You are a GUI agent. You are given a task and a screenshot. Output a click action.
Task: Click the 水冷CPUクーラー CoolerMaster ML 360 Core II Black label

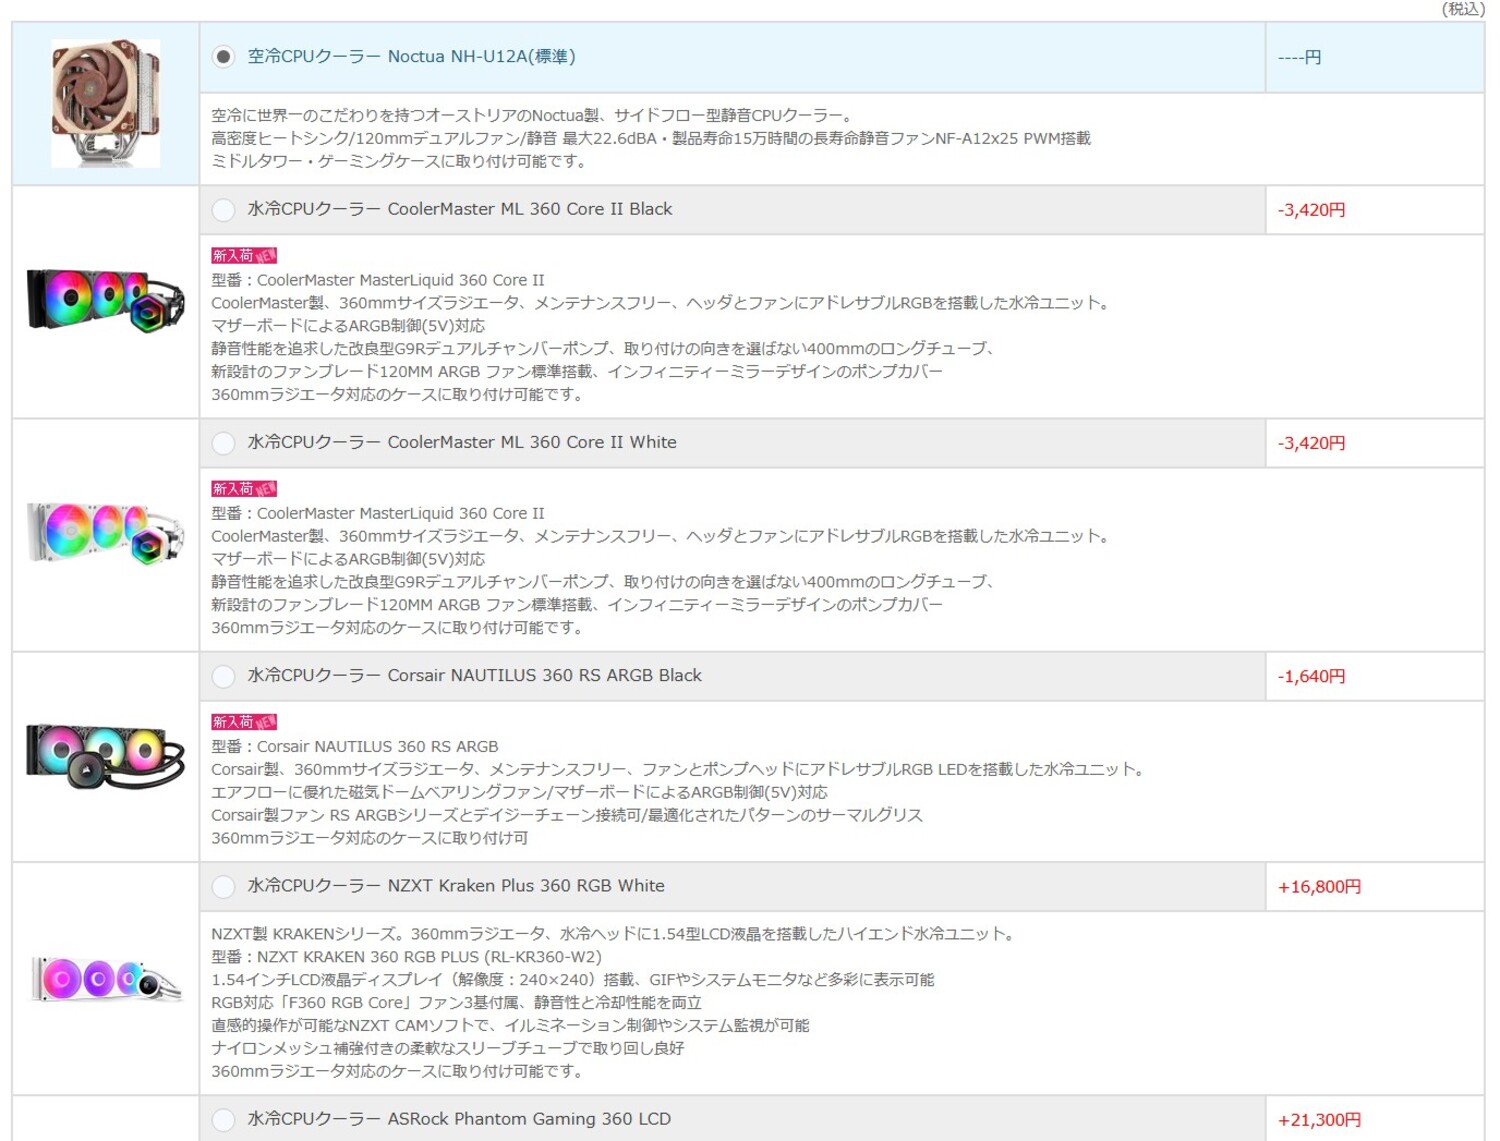(460, 209)
